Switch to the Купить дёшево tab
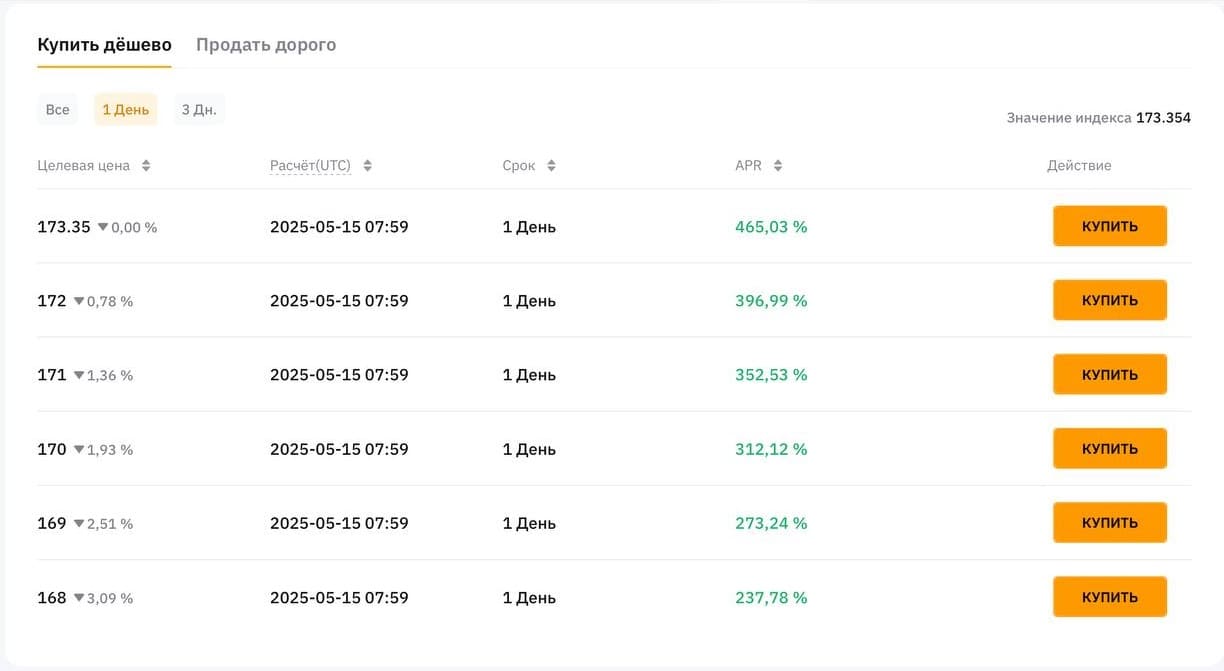This screenshot has height=671, width=1224. 104,45
